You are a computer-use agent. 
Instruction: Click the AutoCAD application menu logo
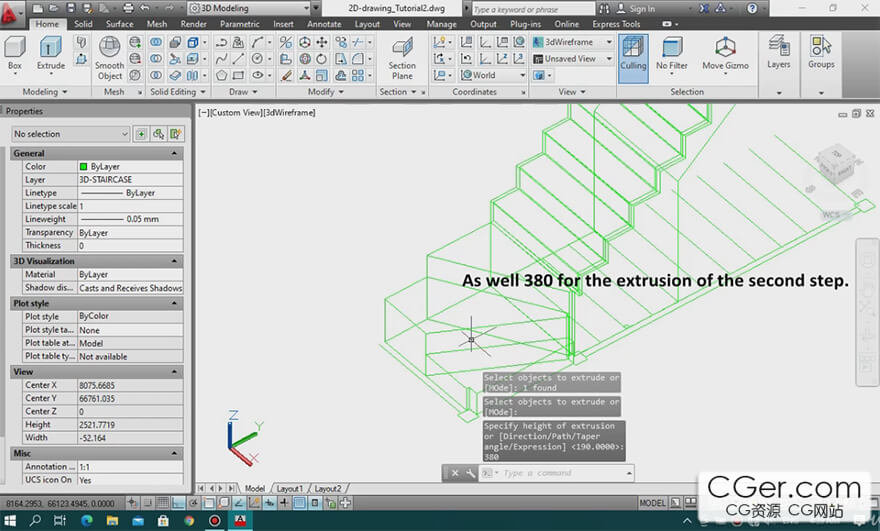coord(10,12)
